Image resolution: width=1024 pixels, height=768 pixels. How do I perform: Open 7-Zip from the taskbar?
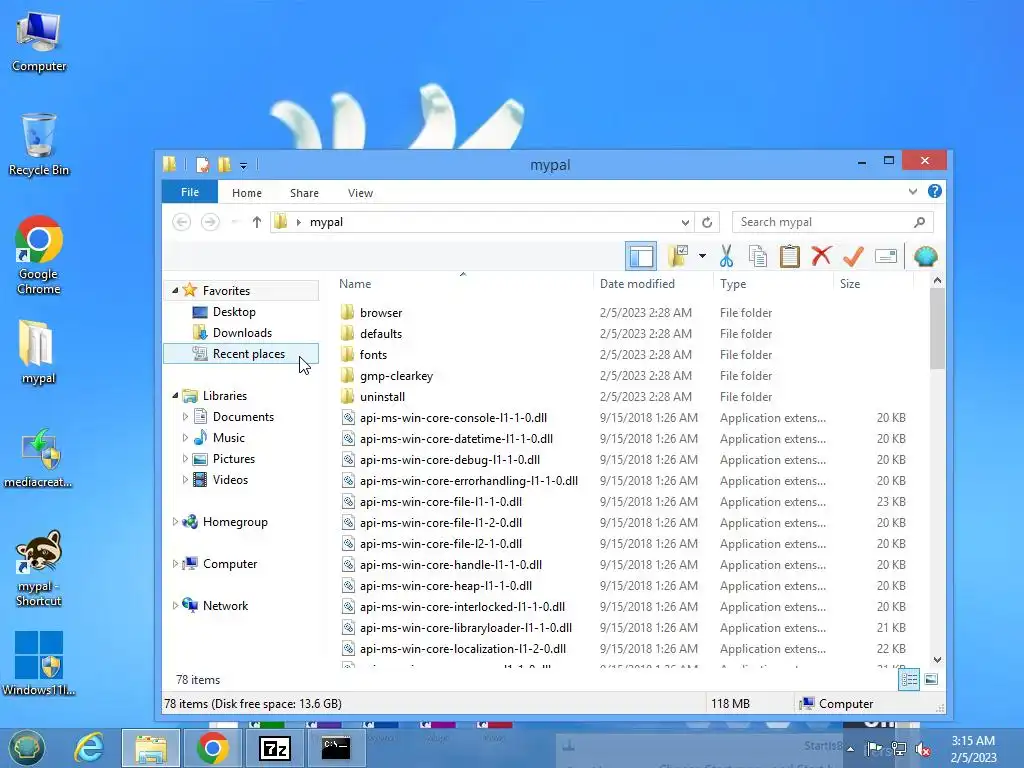point(274,748)
